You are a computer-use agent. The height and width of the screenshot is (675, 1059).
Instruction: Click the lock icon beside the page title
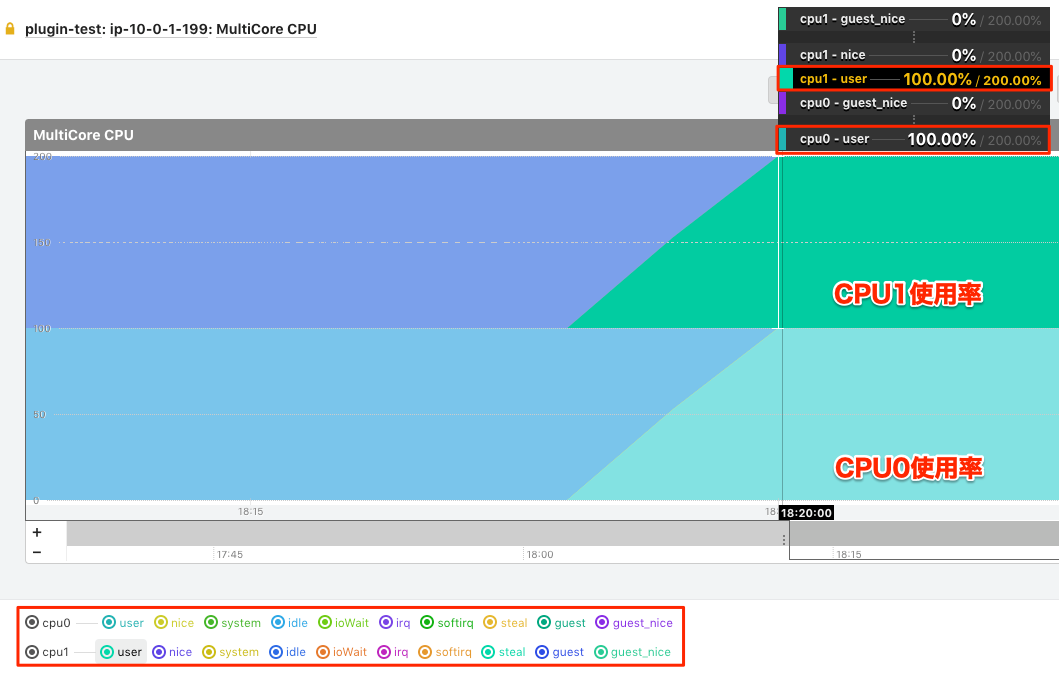(12, 29)
